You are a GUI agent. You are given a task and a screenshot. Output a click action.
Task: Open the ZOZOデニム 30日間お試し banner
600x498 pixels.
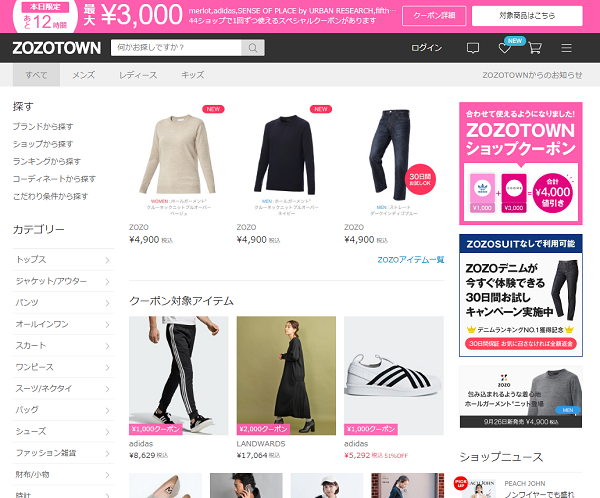click(521, 296)
